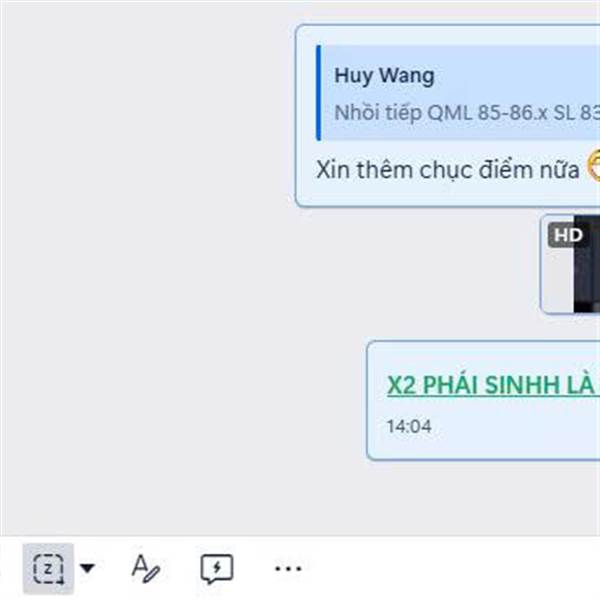Click the blank toolbar area right of ellipsis
600x600 pixels.
452,569
